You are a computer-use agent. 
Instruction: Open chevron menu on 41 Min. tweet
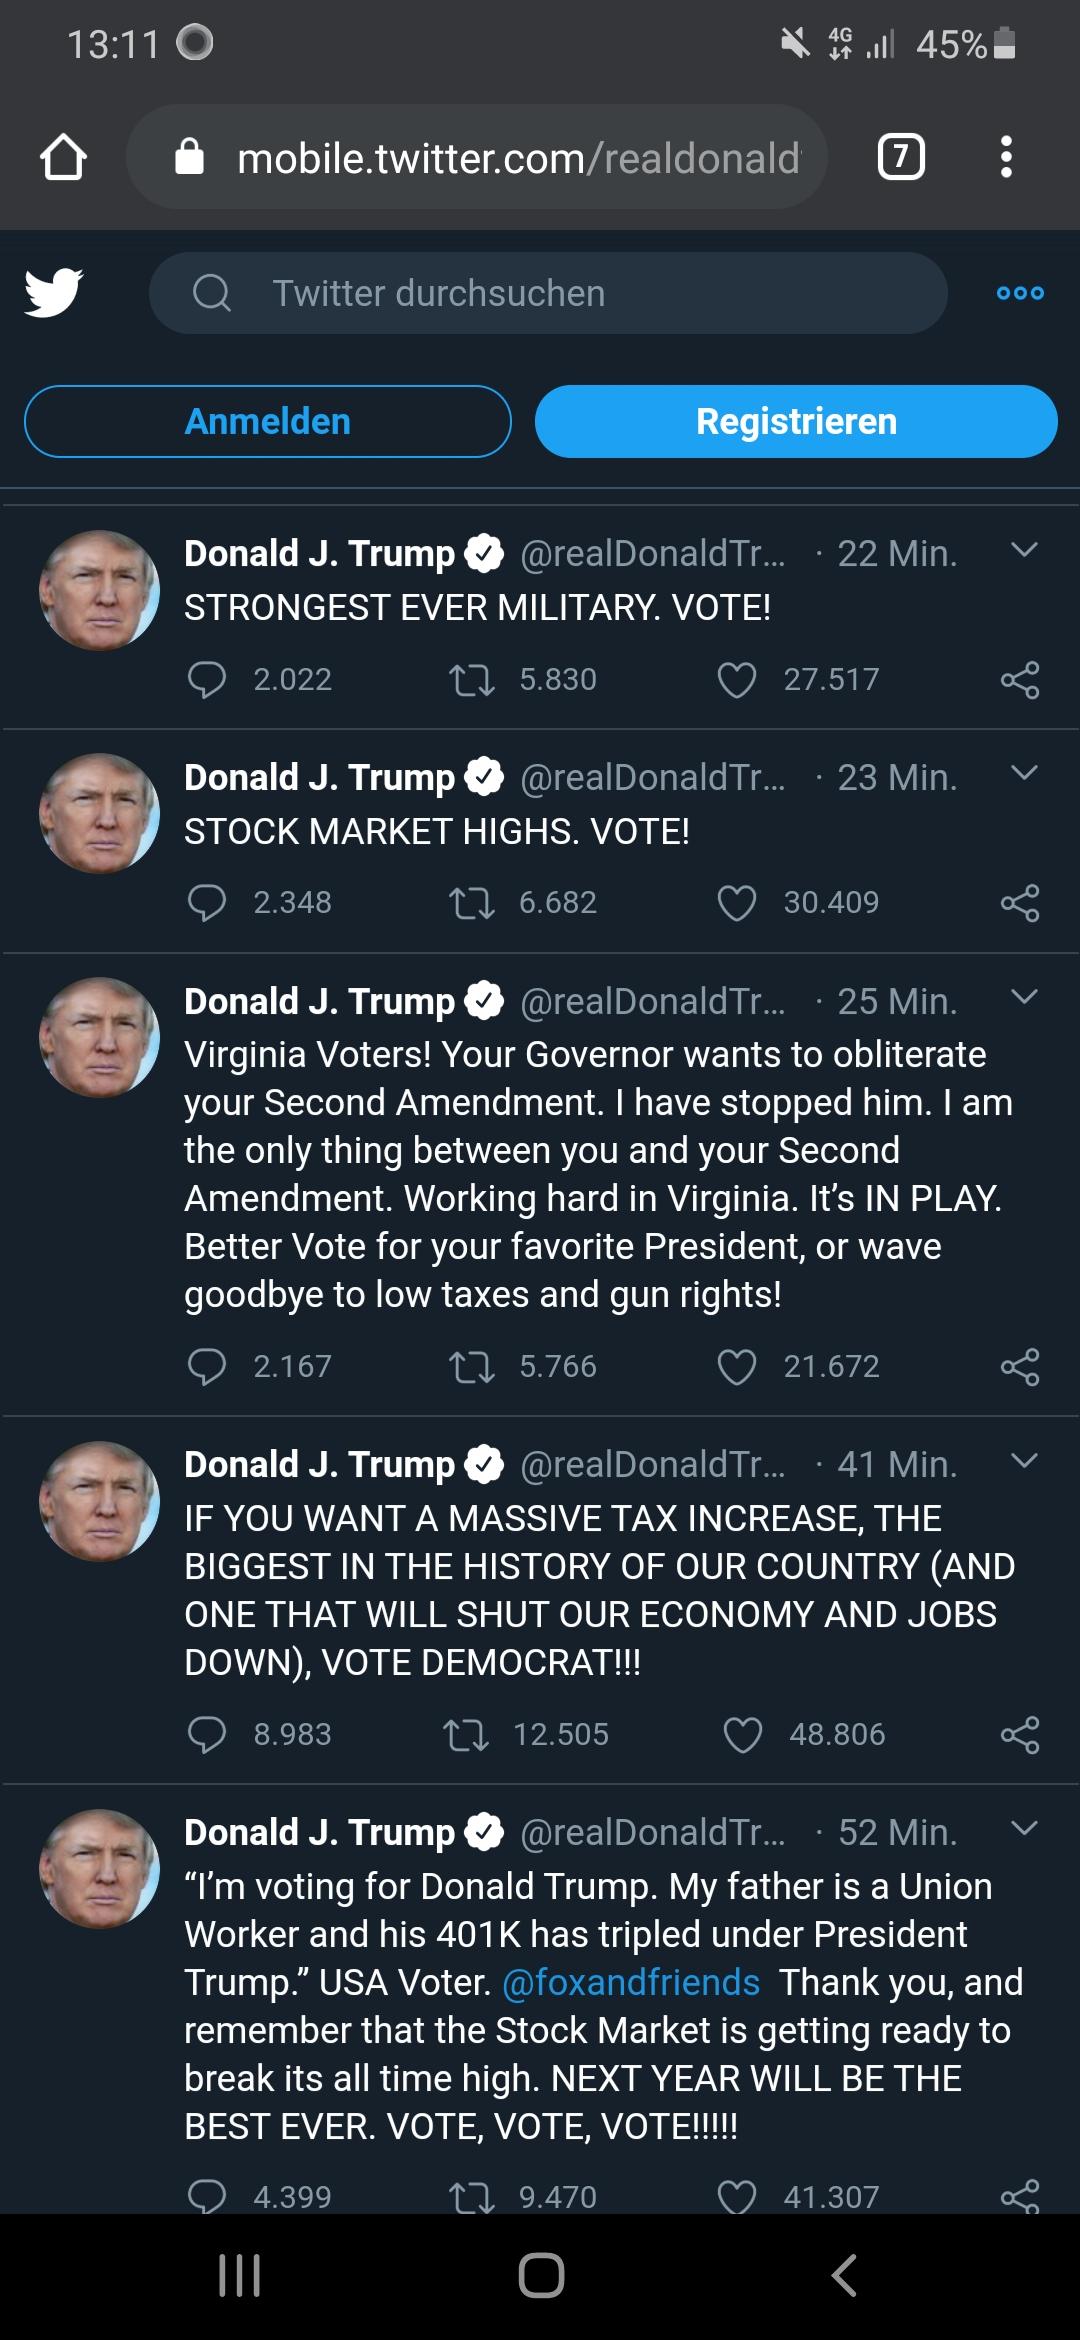tap(1024, 1461)
